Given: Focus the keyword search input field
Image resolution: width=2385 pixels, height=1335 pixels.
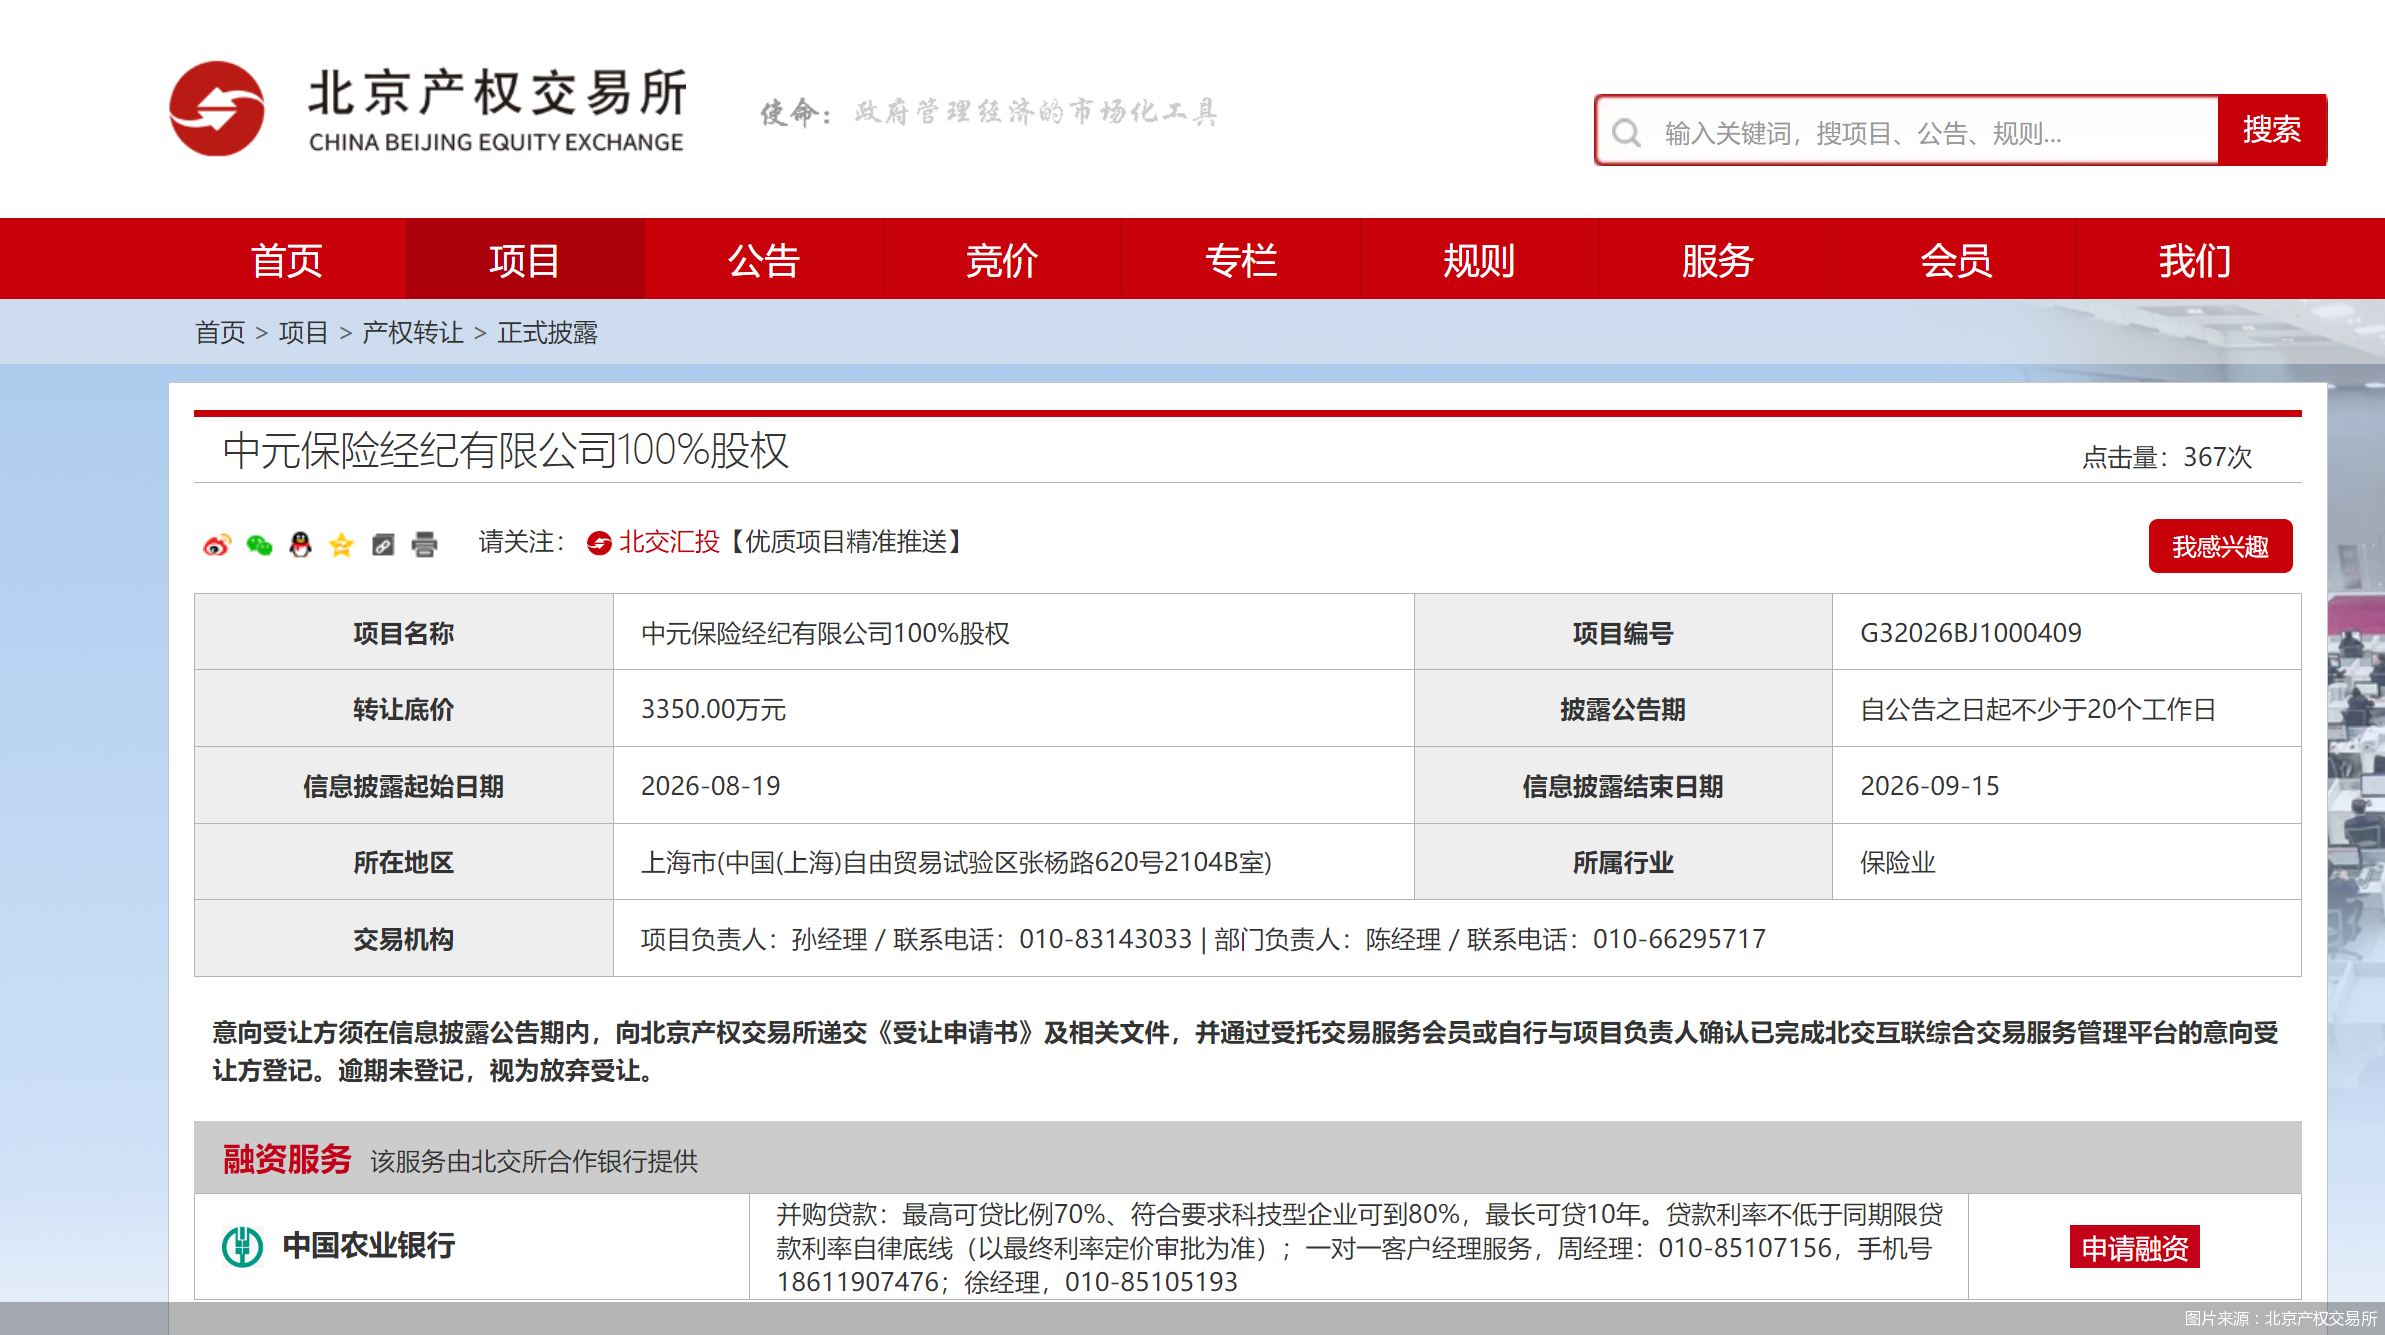Looking at the screenshot, I should click(1907, 132).
